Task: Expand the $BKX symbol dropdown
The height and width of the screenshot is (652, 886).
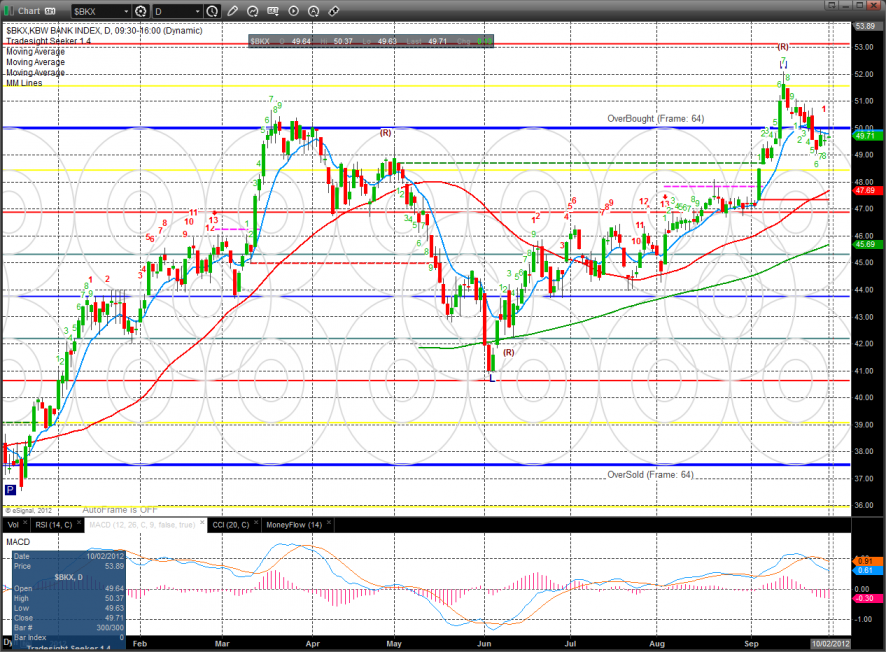Action: click(126, 11)
